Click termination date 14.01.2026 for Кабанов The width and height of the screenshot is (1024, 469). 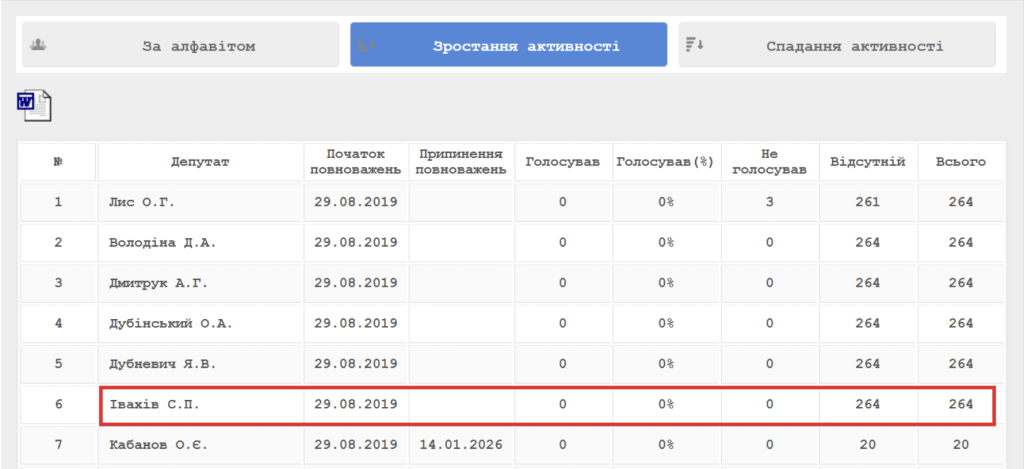(x=461, y=445)
